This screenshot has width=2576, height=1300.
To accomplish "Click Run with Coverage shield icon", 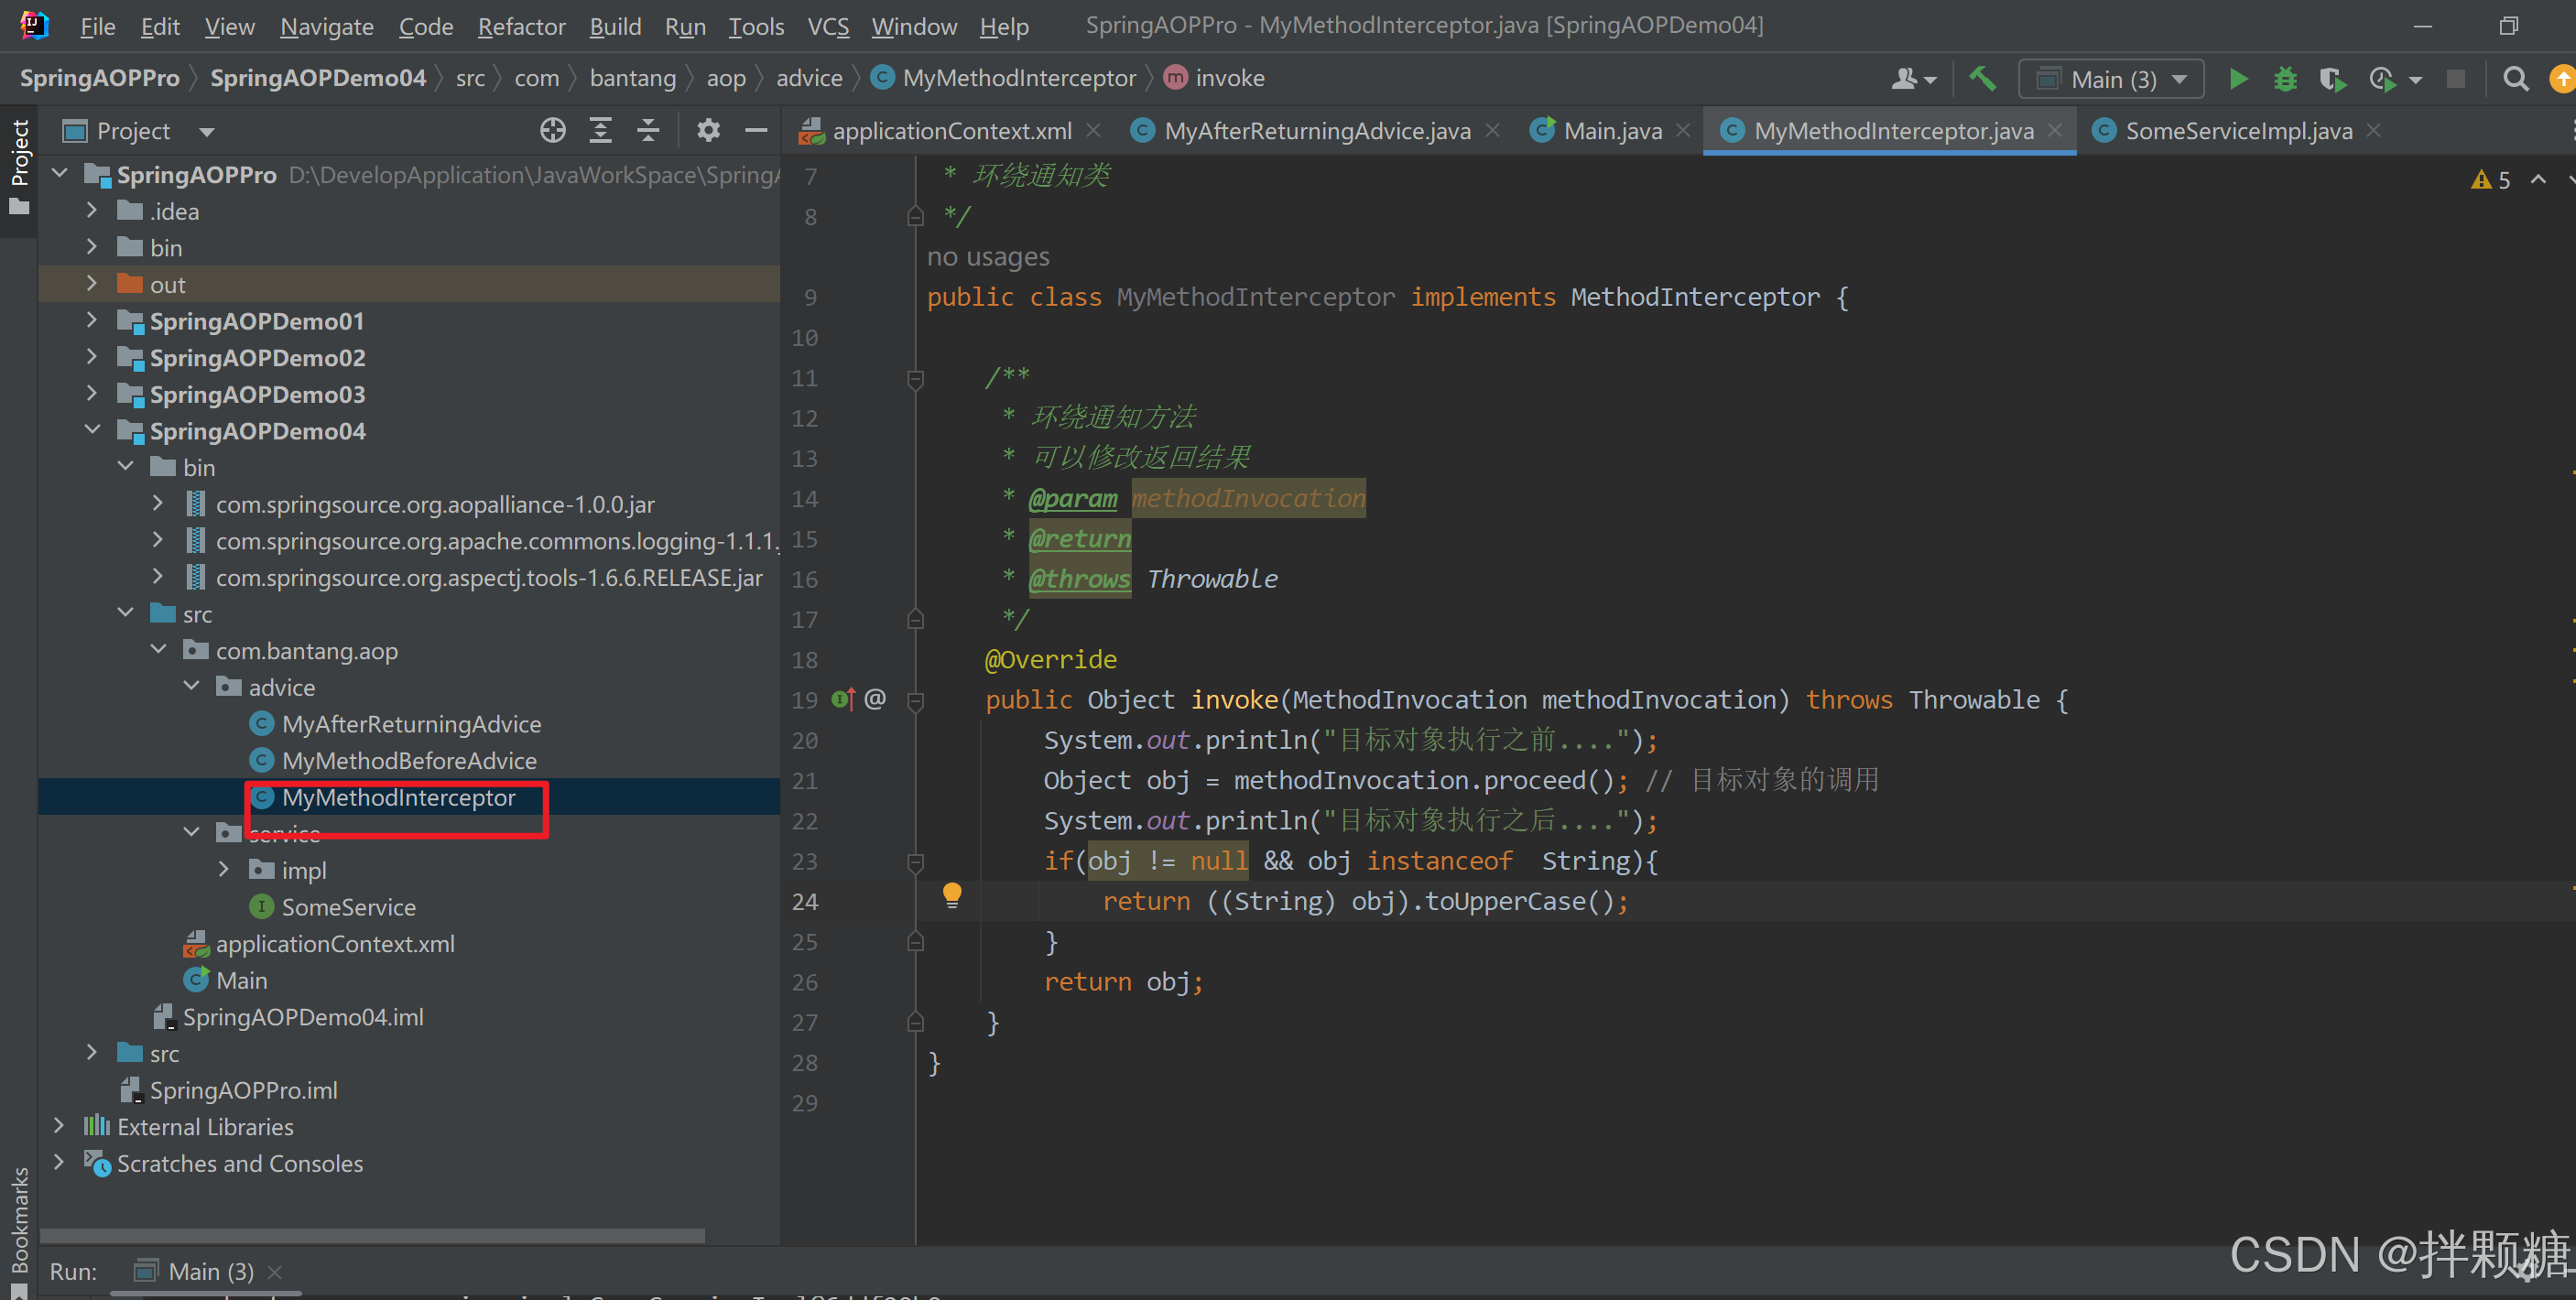I will 2332,79.
